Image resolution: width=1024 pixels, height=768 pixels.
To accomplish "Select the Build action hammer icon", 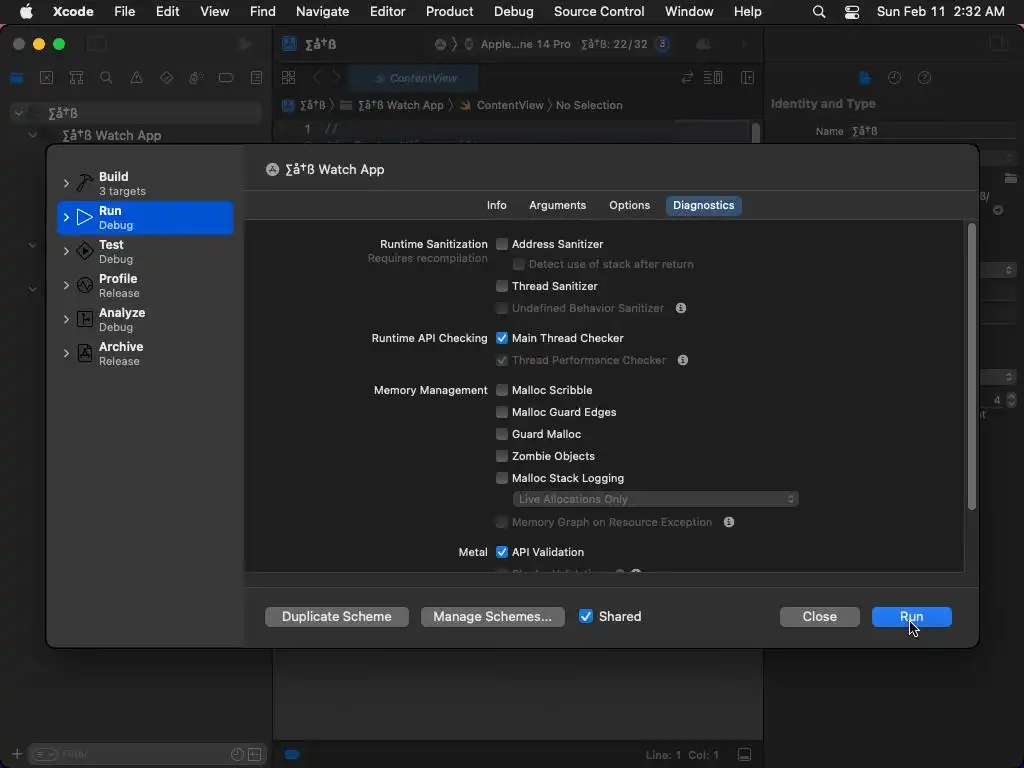I will tap(85, 184).
